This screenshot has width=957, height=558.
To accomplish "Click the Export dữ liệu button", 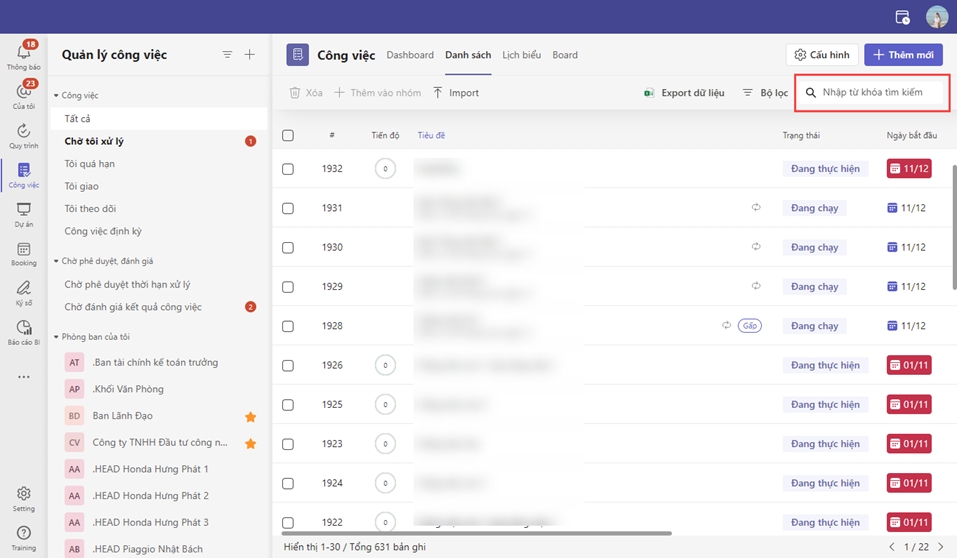I will click(684, 93).
